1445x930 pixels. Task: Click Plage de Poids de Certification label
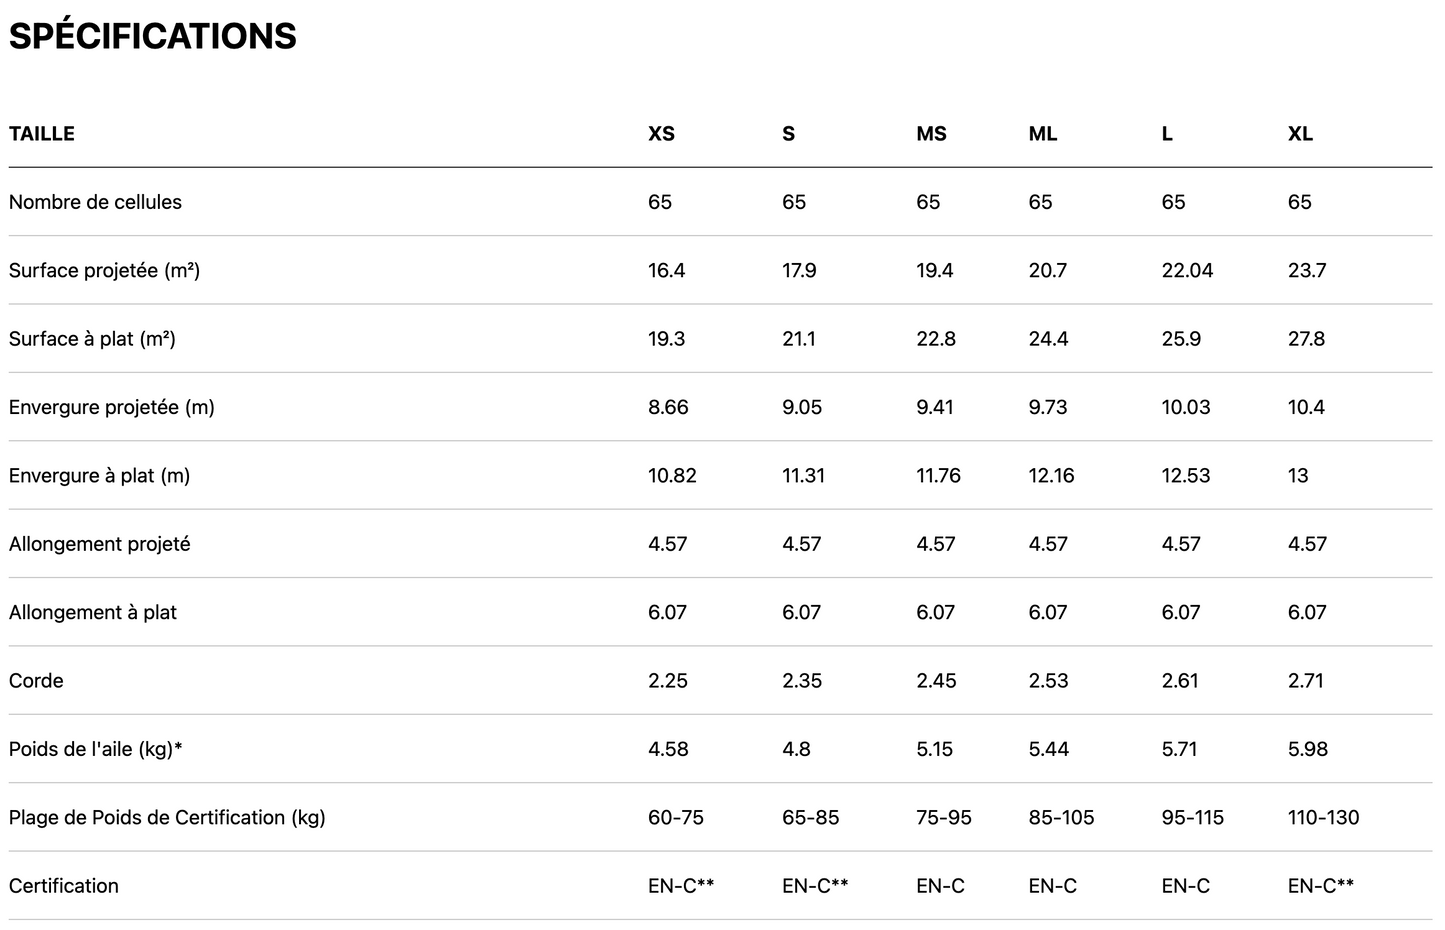pyautogui.click(x=167, y=817)
